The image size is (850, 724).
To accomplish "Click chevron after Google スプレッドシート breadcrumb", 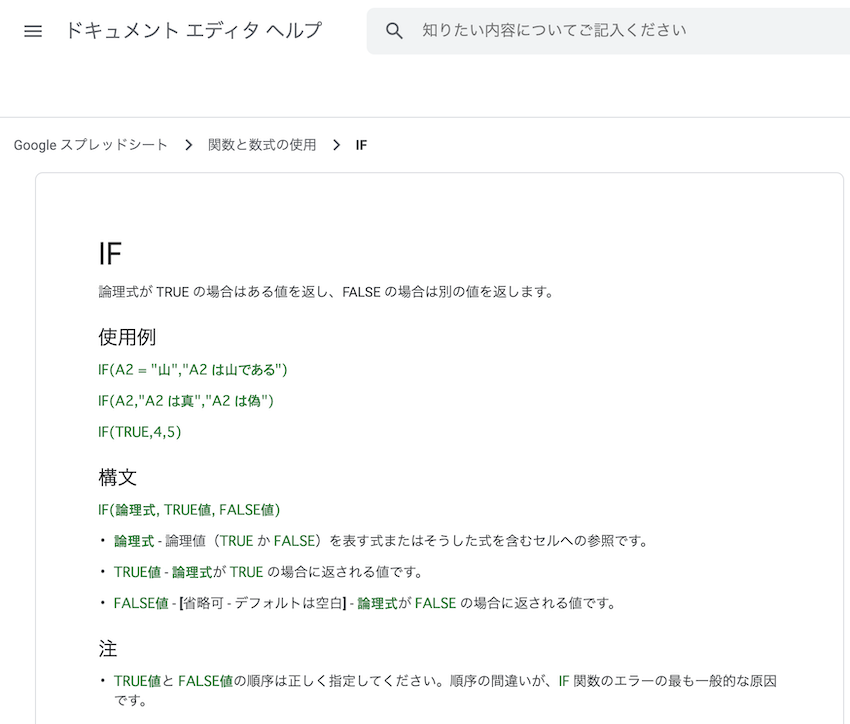I will 188,145.
